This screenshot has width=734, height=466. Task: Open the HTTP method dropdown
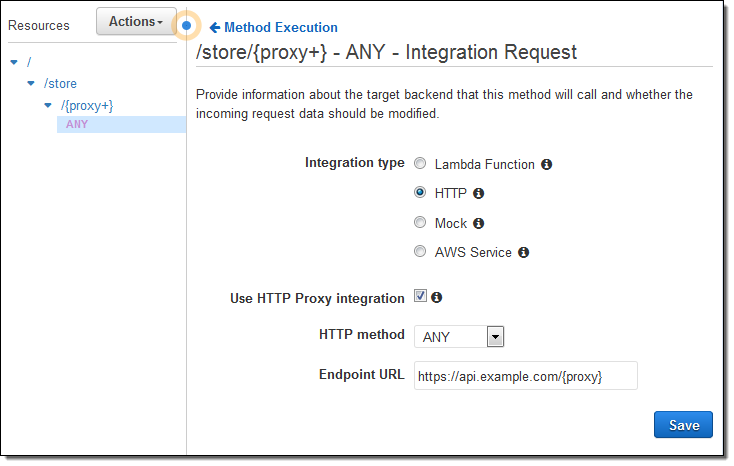(x=494, y=337)
